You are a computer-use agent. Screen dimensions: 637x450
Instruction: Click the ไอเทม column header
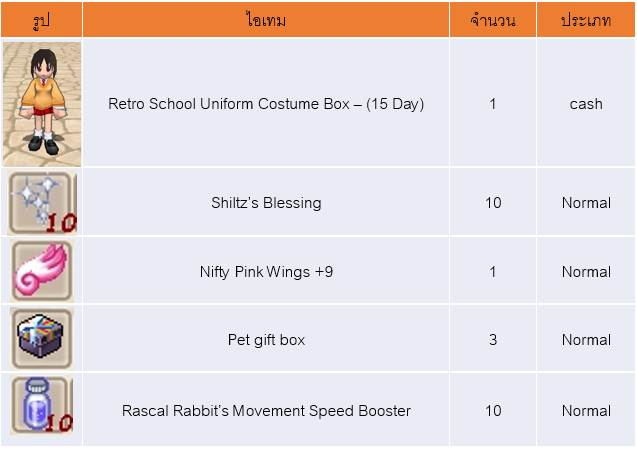266,20
